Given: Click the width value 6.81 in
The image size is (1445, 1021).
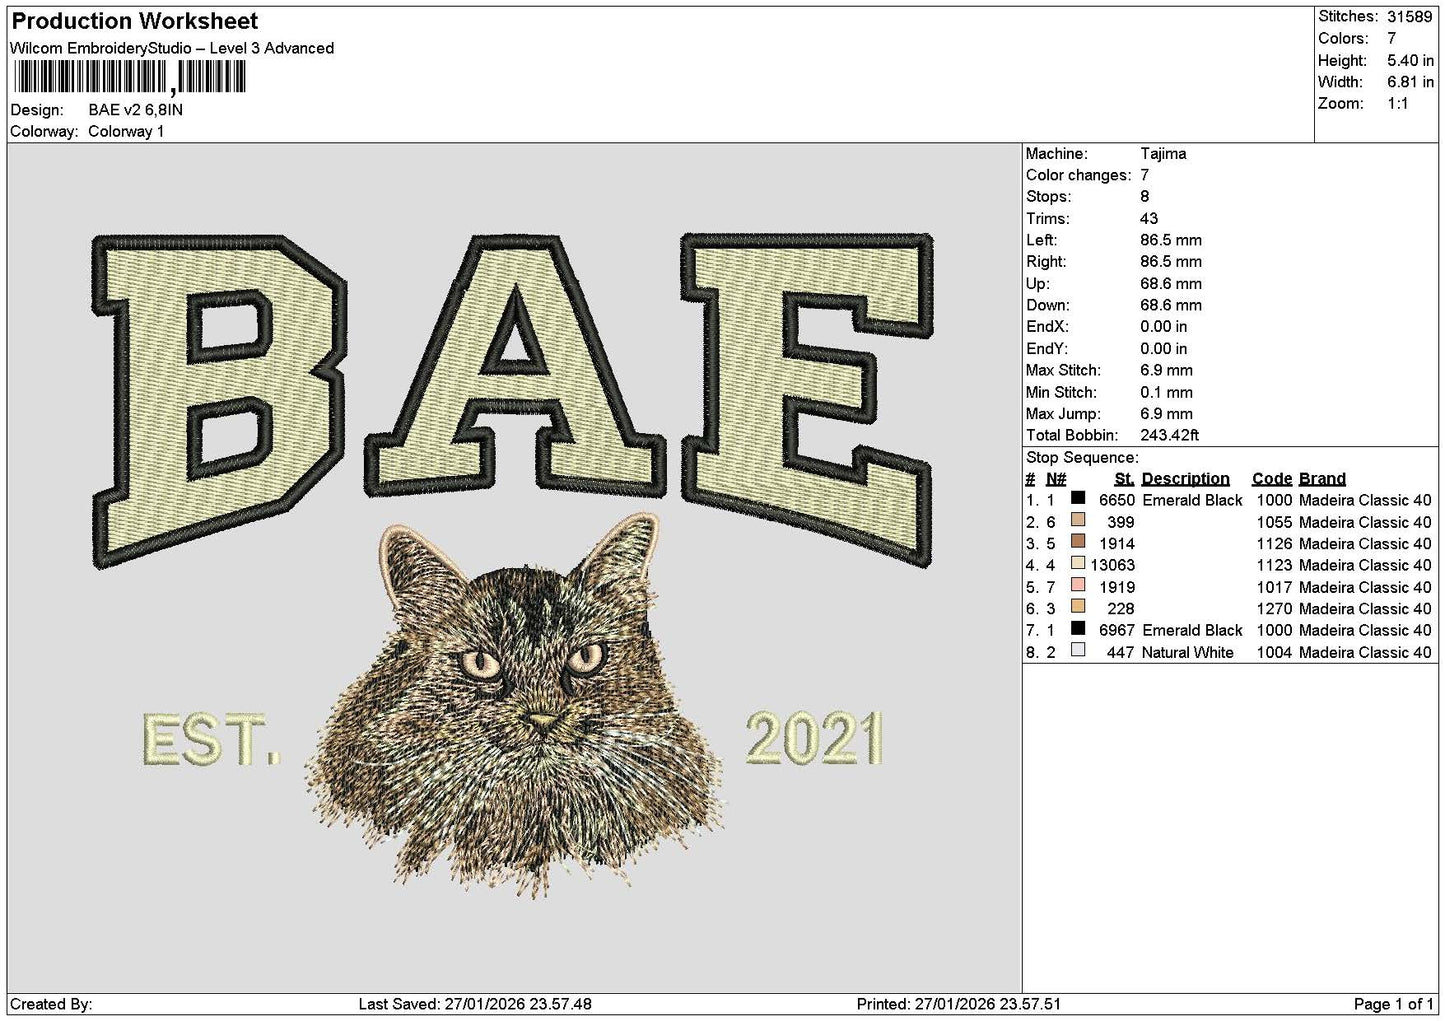Looking at the screenshot, I should [x=1410, y=82].
